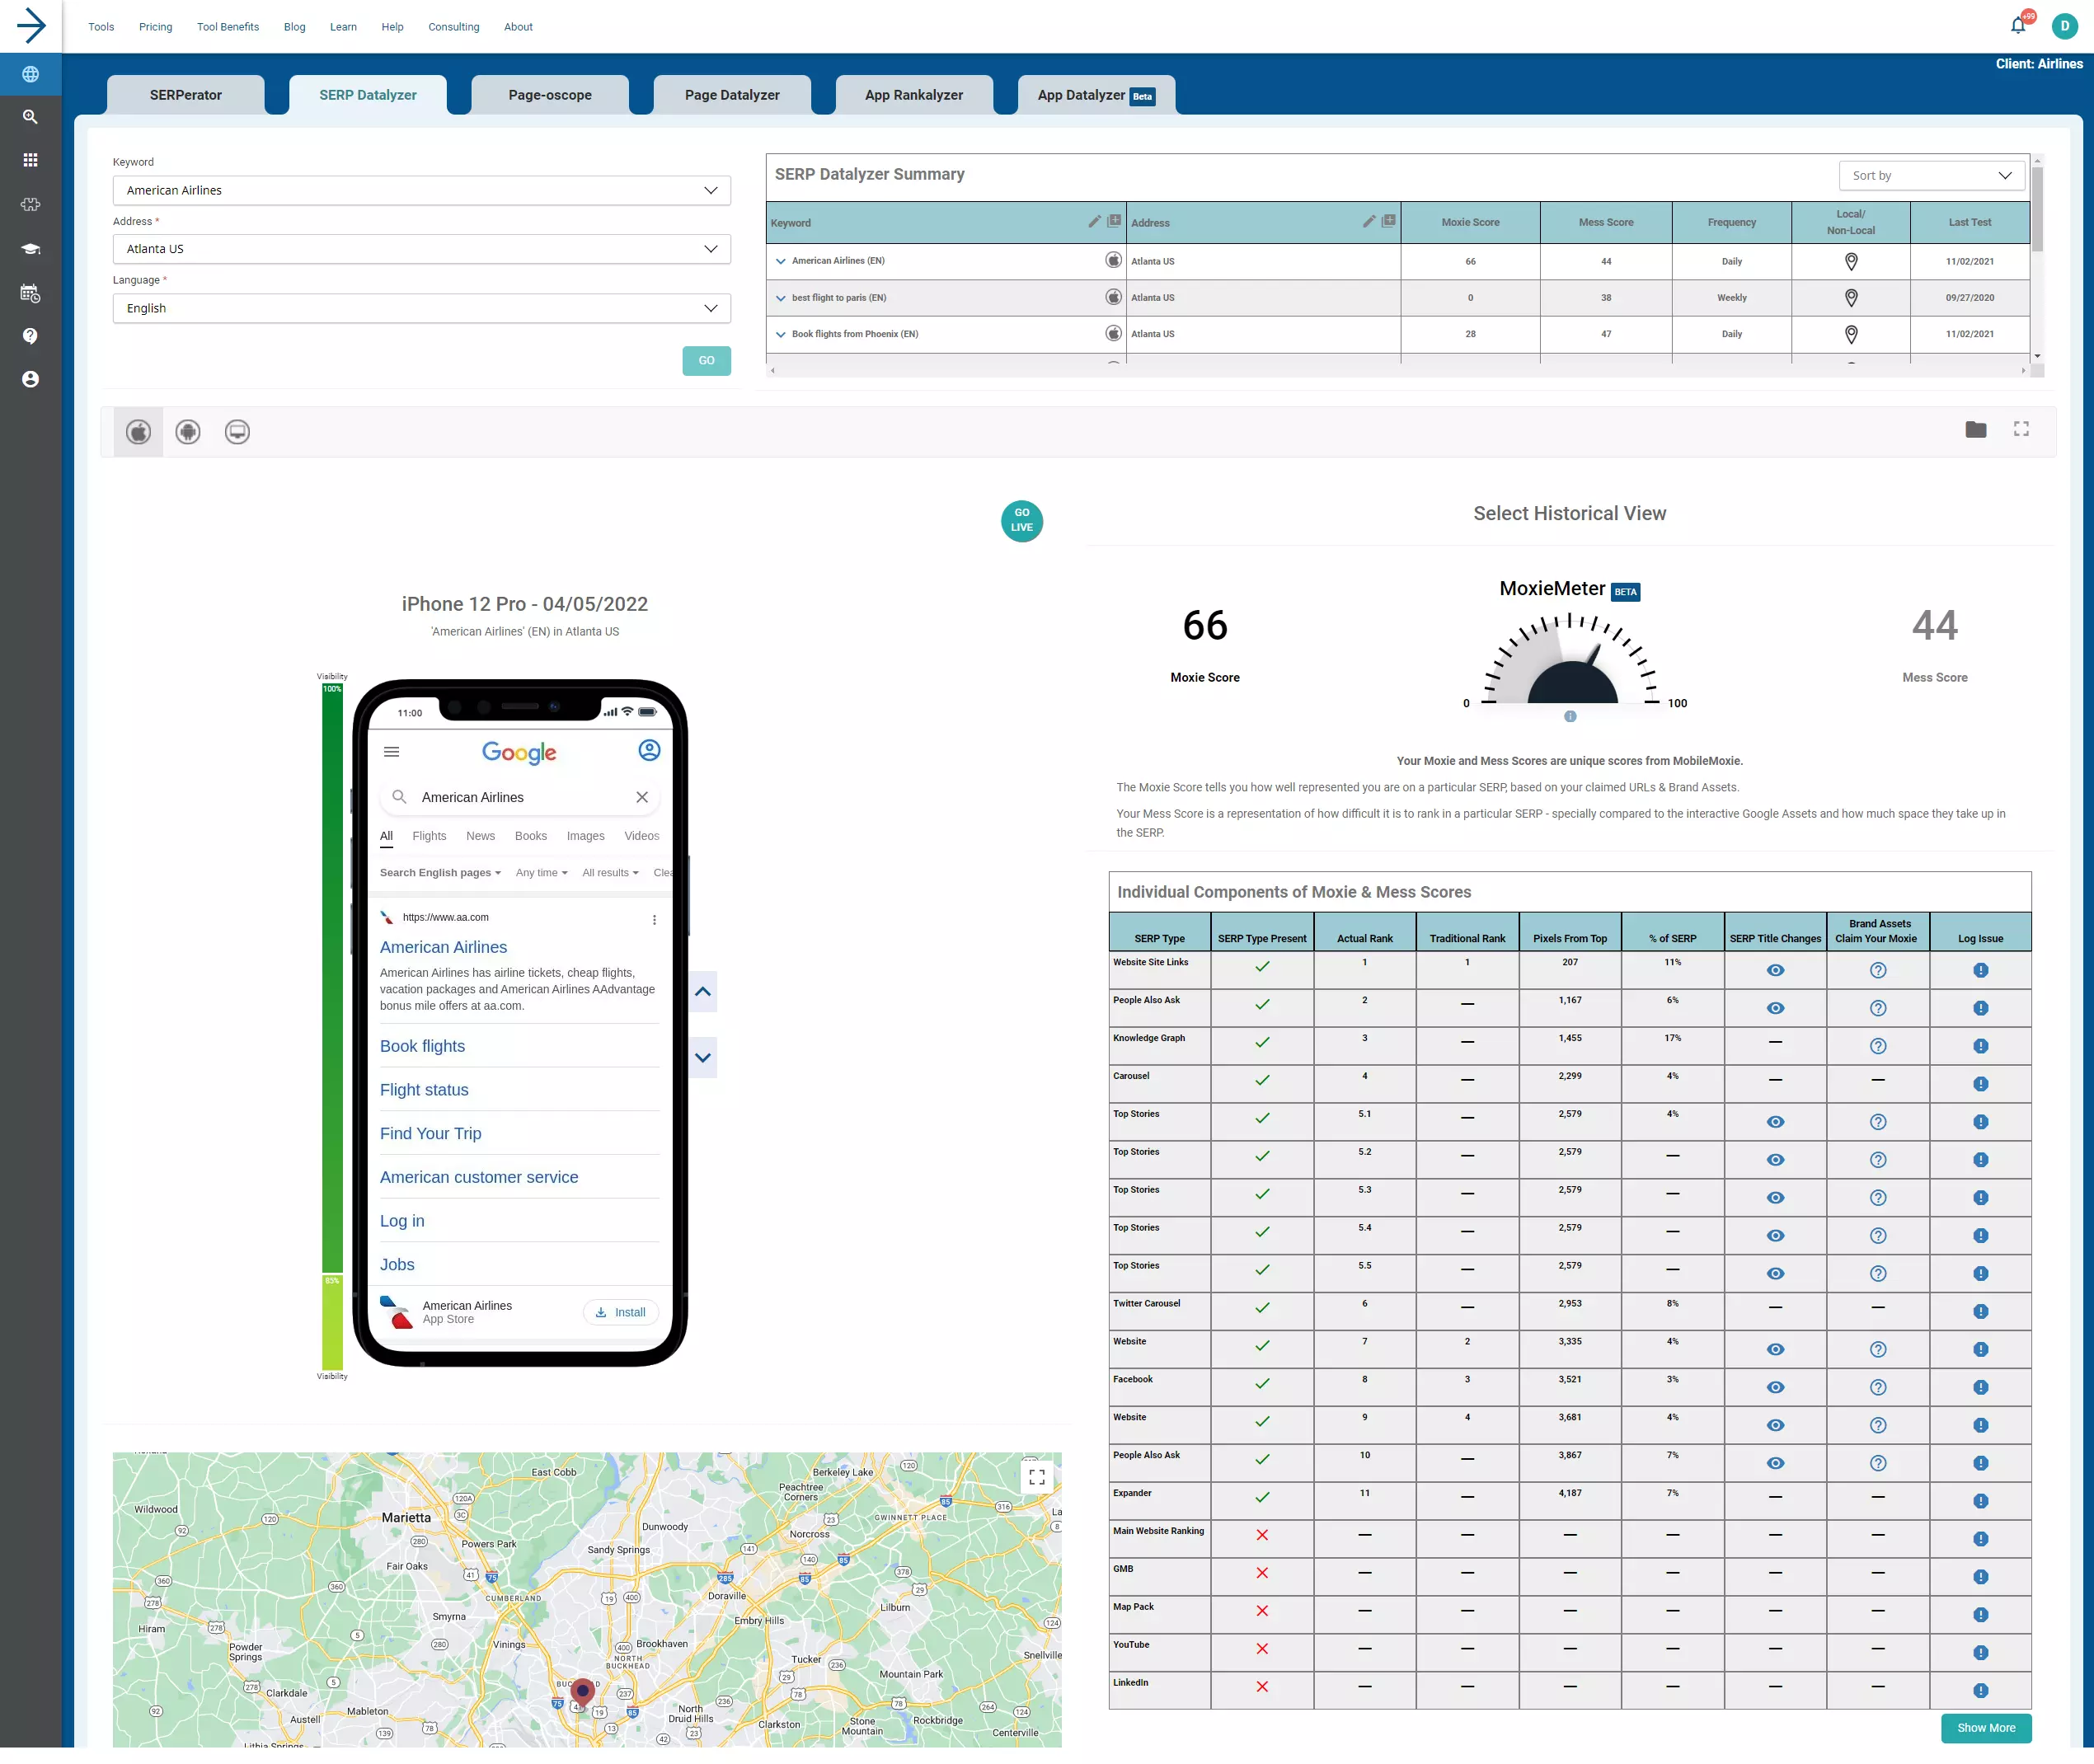Open the globe section in sidebar

click(x=31, y=74)
